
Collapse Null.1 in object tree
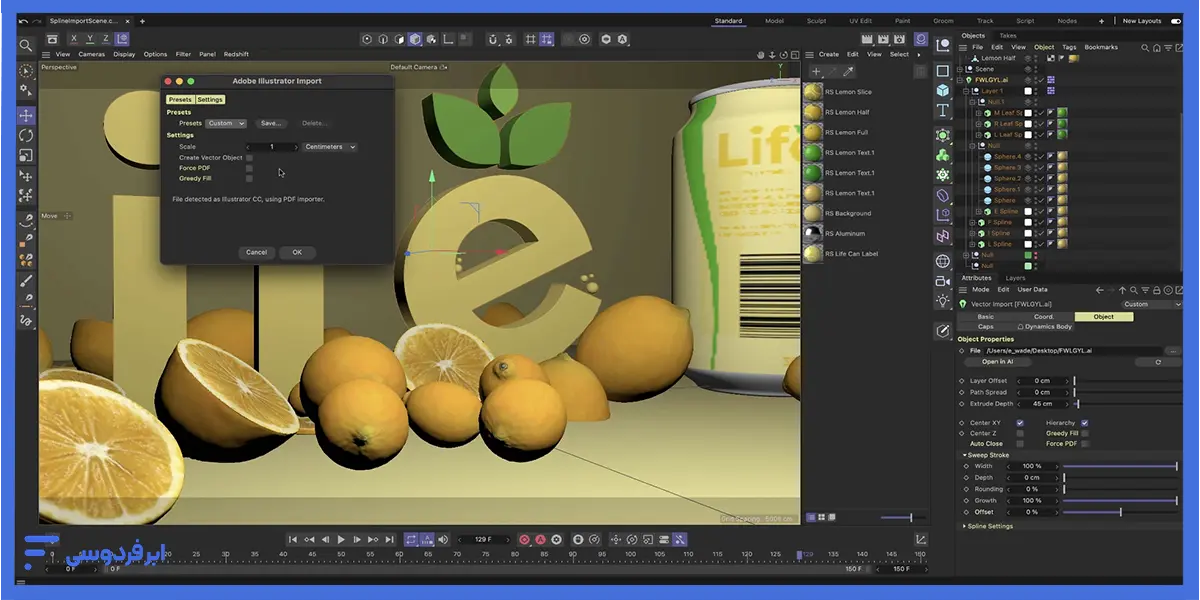coord(972,102)
